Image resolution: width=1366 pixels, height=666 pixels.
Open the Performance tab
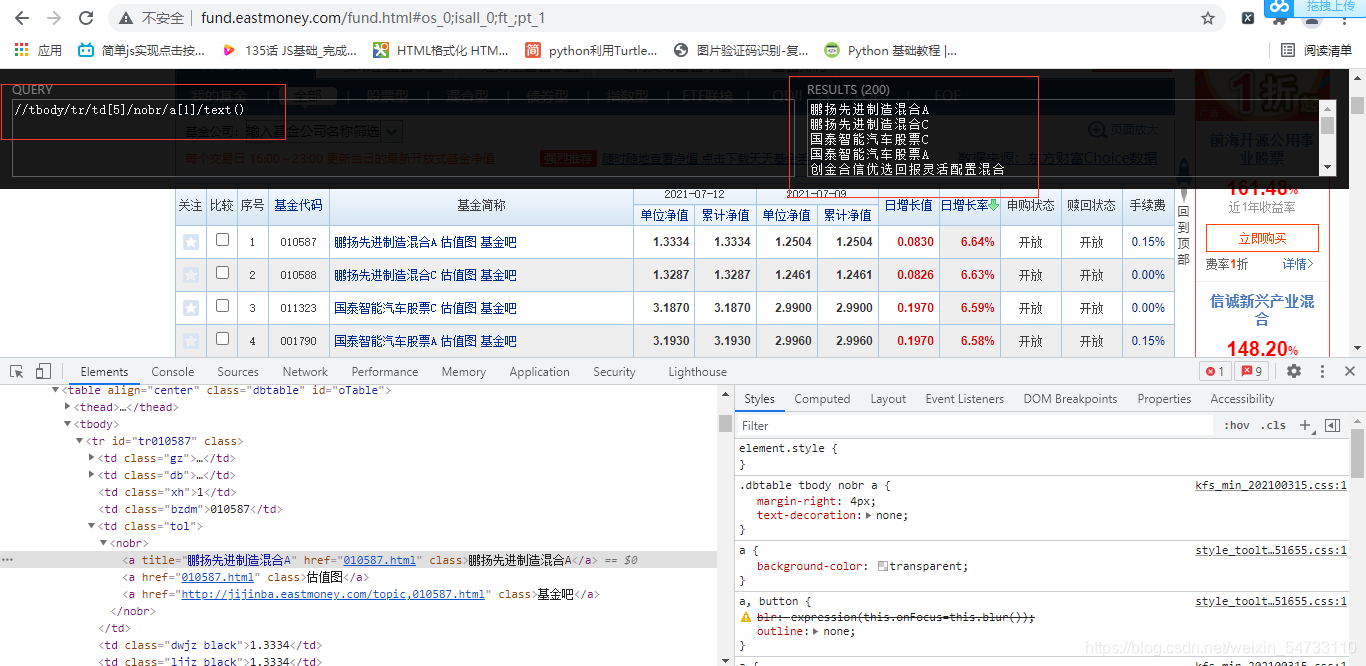(385, 371)
